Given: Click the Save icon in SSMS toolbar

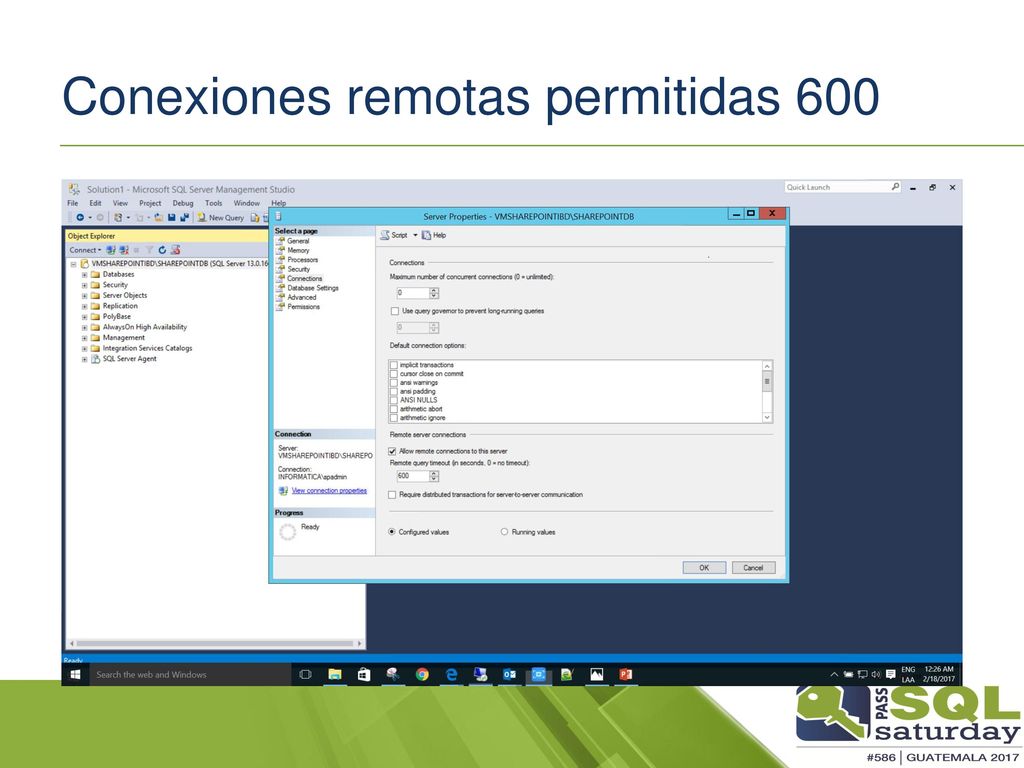Looking at the screenshot, I should click(172, 217).
